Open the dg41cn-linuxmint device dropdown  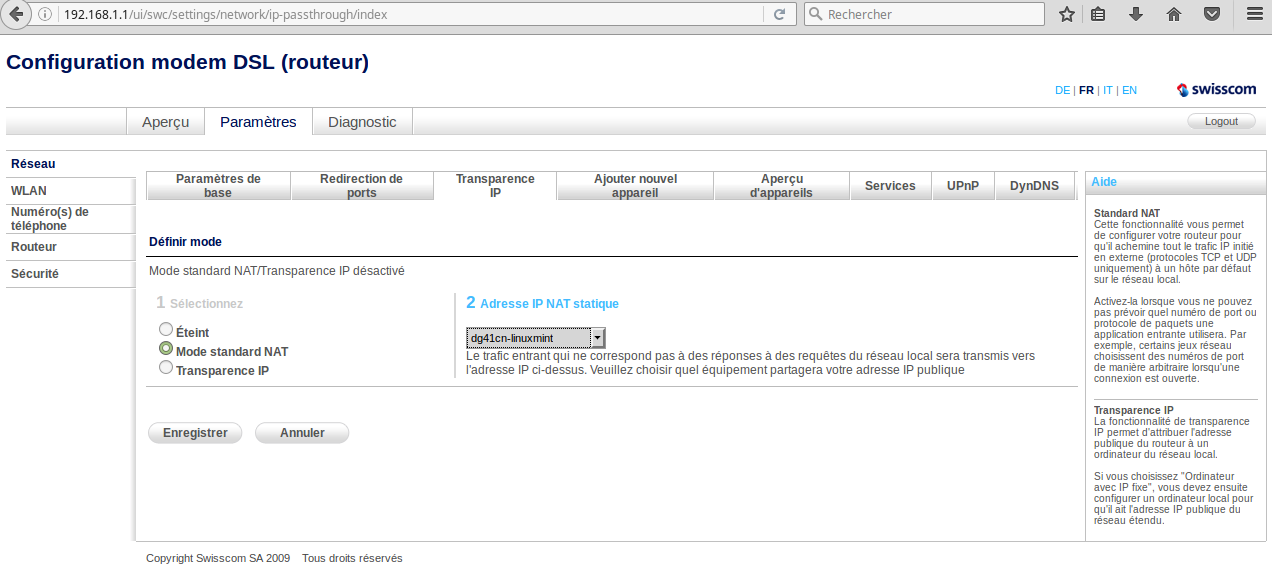[x=535, y=338]
